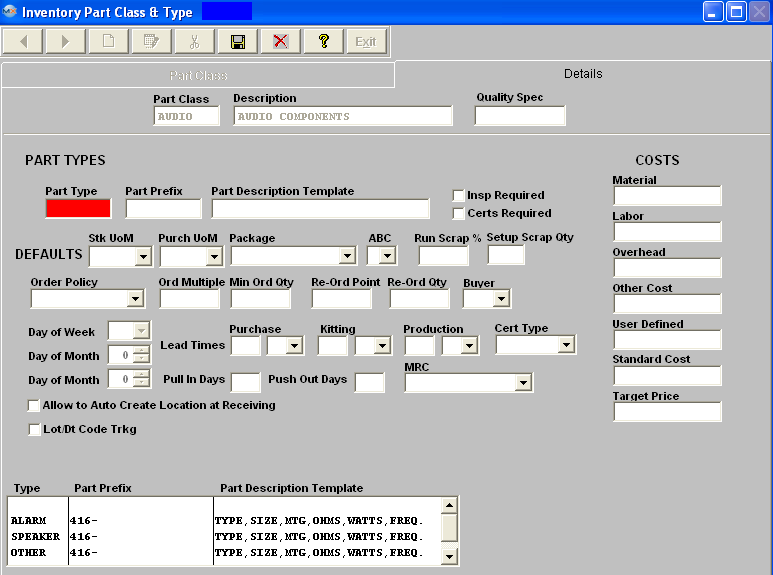This screenshot has height=575, width=773.
Task: Click the scissors cut icon
Action: [195, 41]
